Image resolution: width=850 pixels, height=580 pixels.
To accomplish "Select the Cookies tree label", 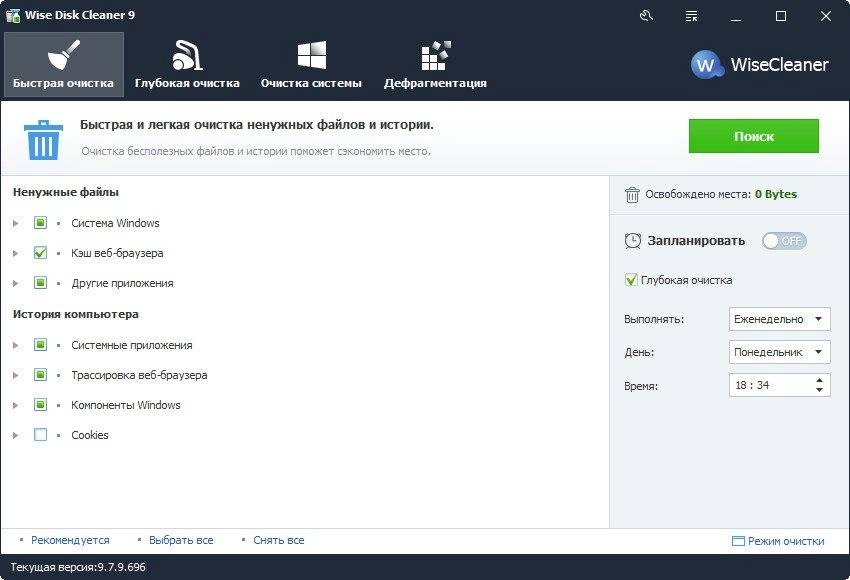I will click(90, 435).
